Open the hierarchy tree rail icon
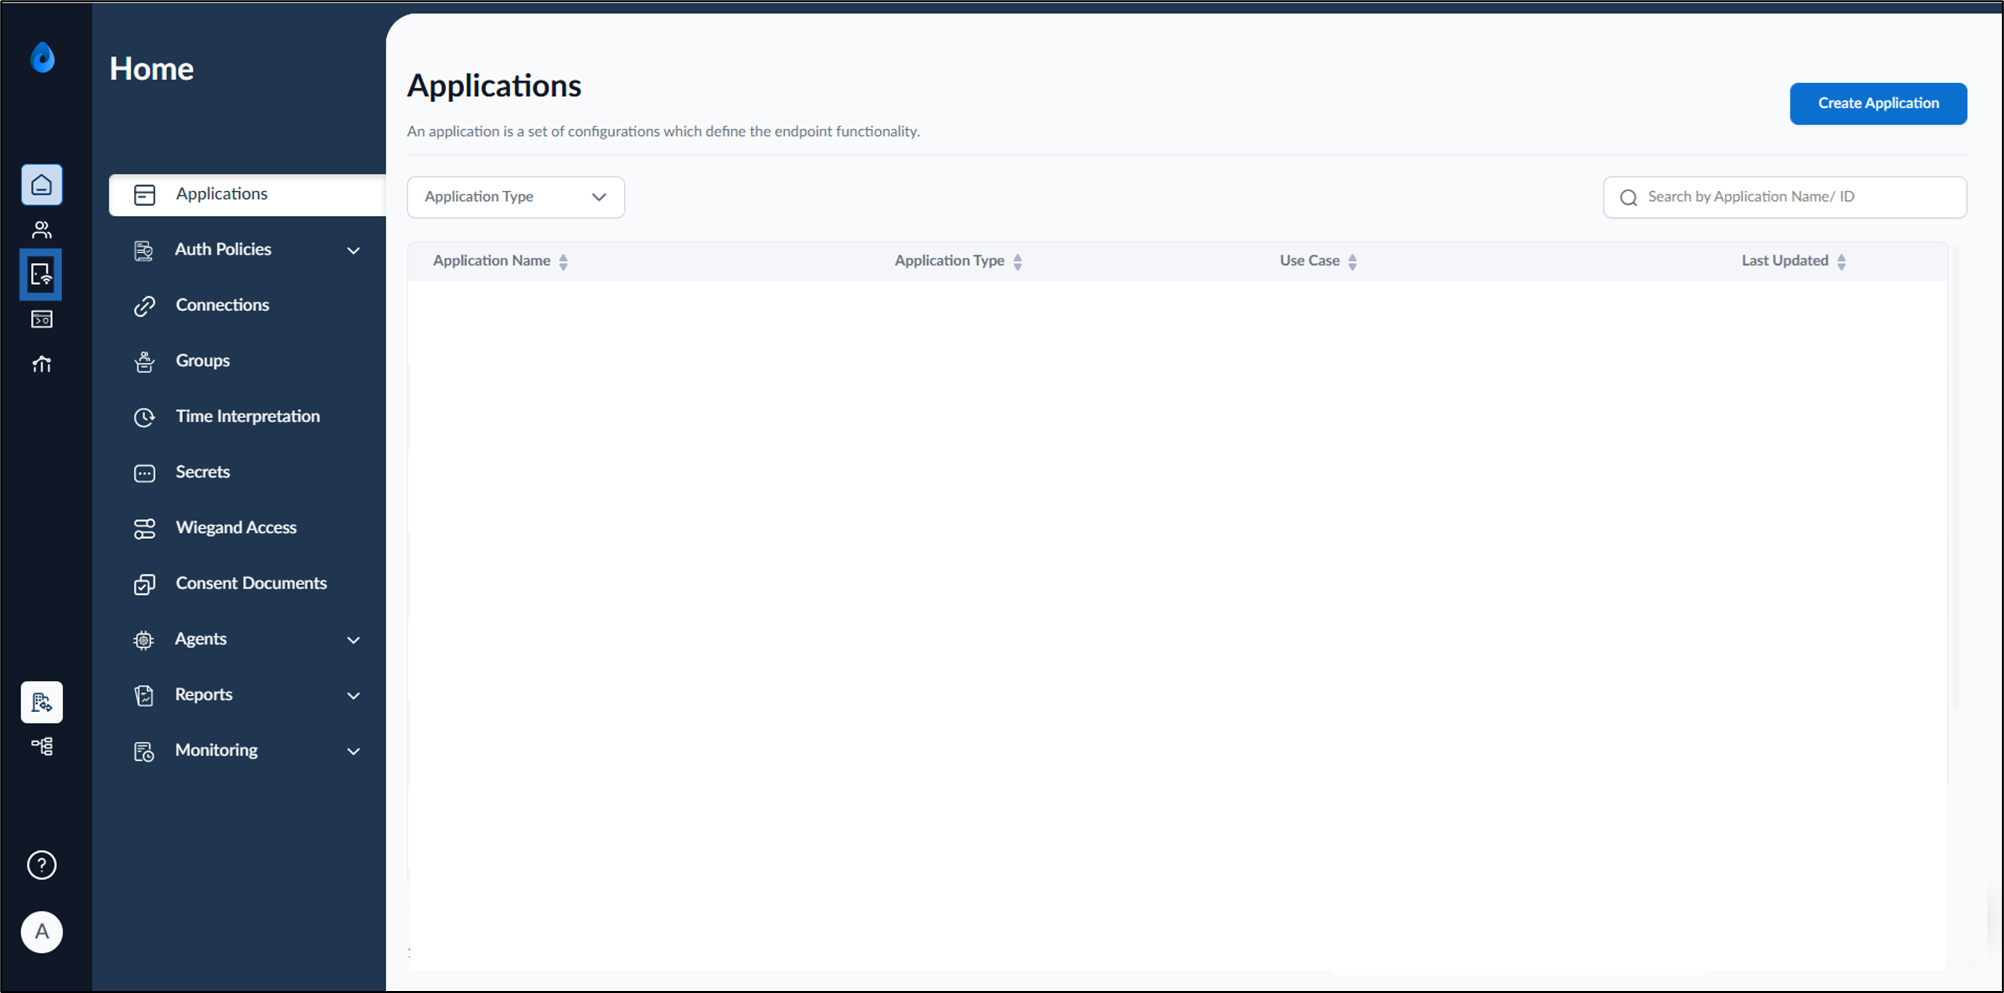The image size is (2004, 993). point(42,747)
